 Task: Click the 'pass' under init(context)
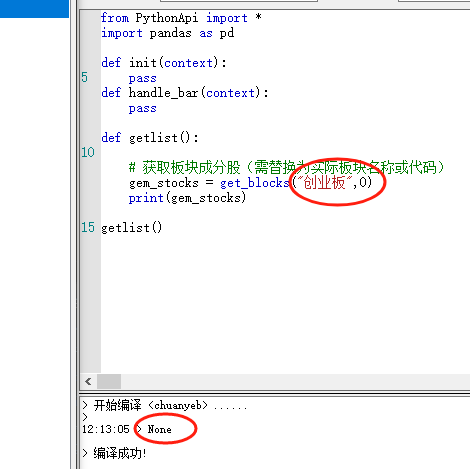142,78
